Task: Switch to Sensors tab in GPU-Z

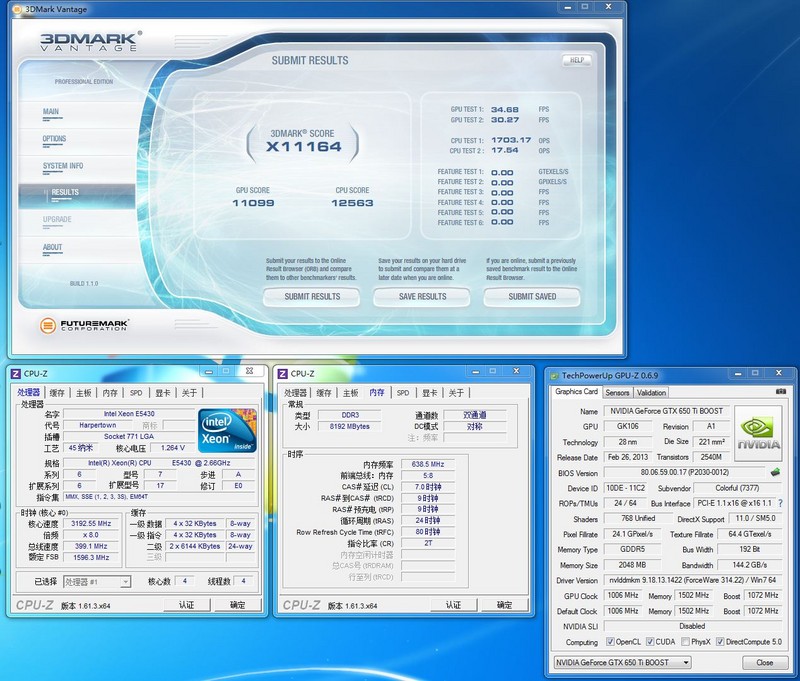Action: [x=617, y=393]
